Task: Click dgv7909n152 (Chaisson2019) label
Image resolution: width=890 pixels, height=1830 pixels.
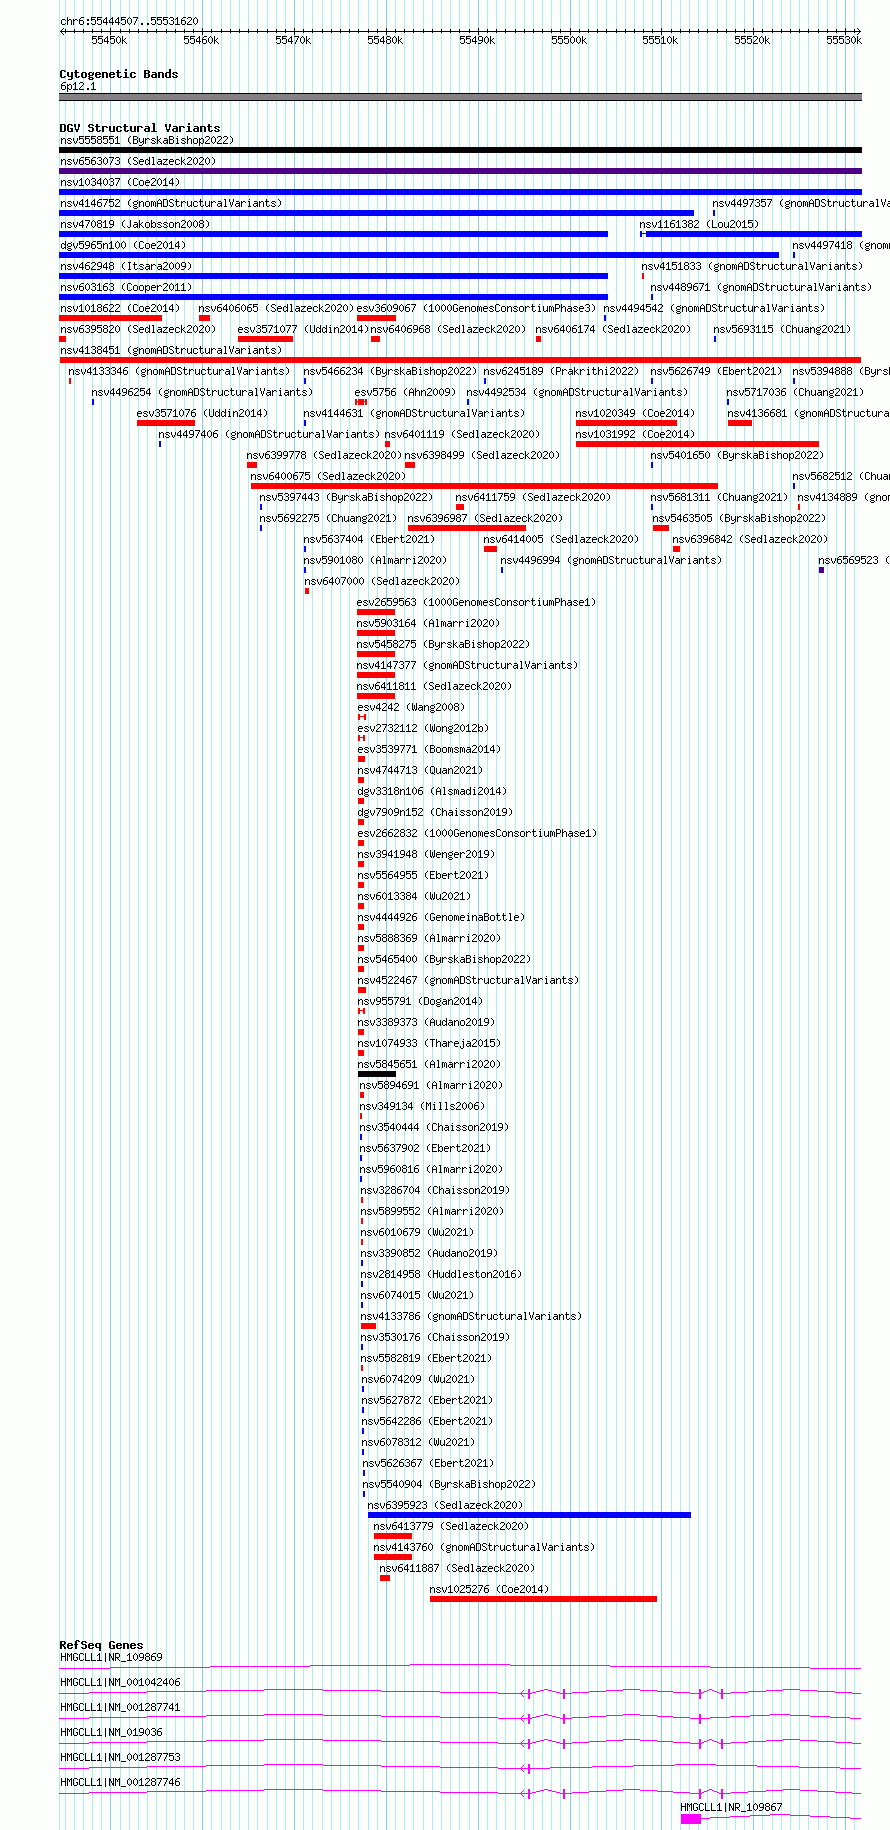Action: (435, 812)
